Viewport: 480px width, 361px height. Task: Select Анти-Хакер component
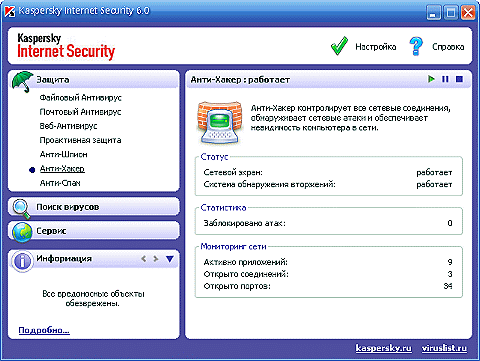click(62, 169)
